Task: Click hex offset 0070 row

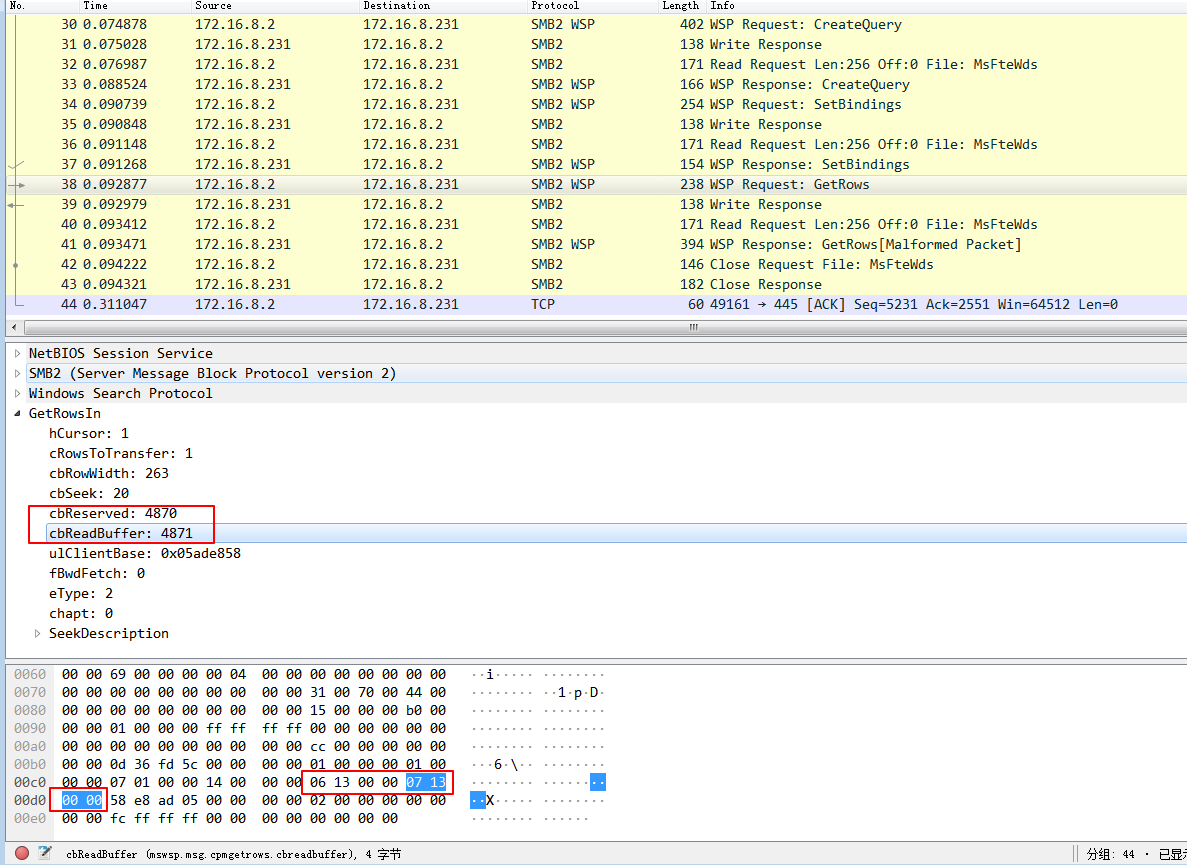Action: click(30, 692)
